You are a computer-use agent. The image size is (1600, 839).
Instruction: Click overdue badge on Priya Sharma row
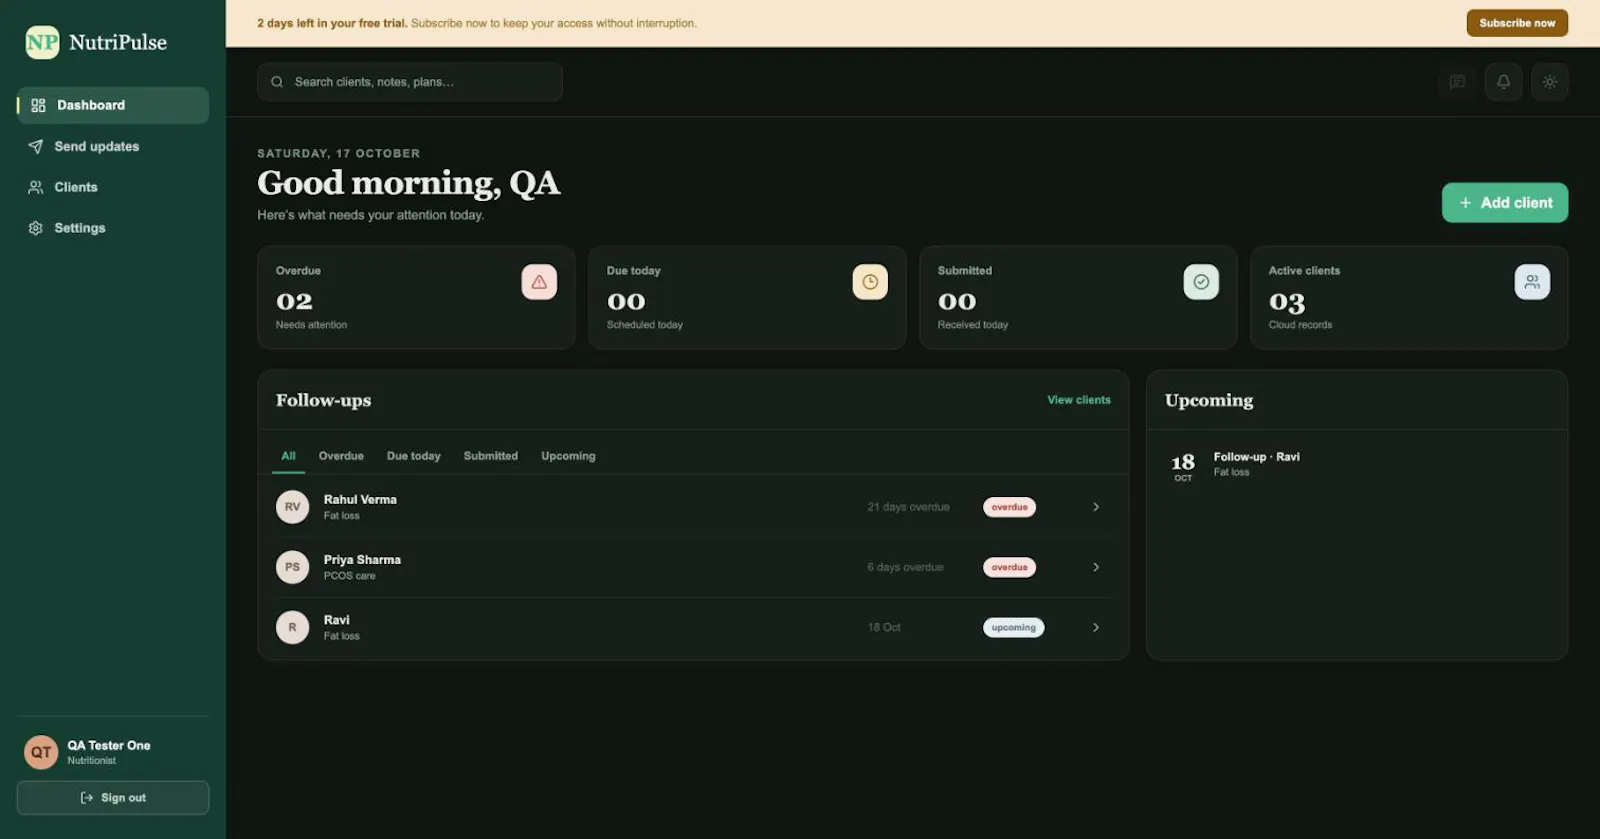coord(1009,567)
